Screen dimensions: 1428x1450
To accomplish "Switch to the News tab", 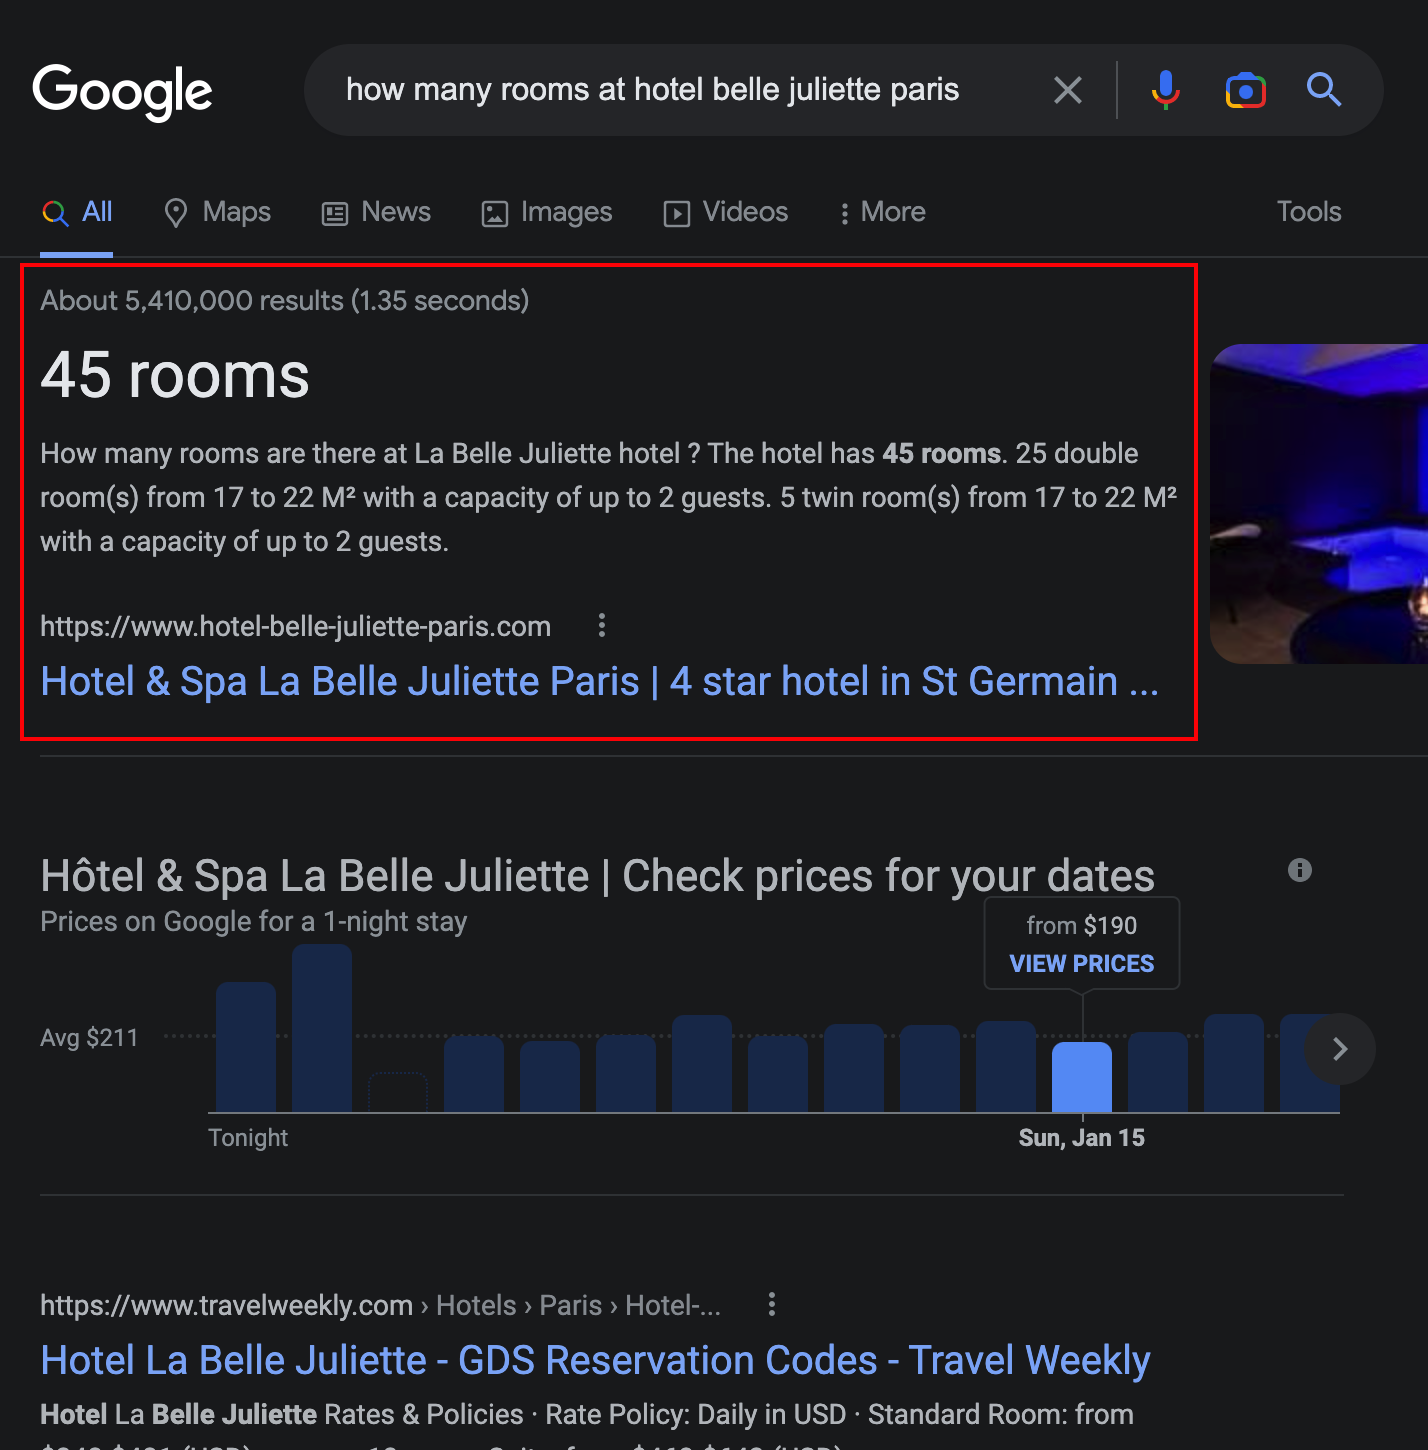I will coord(376,212).
